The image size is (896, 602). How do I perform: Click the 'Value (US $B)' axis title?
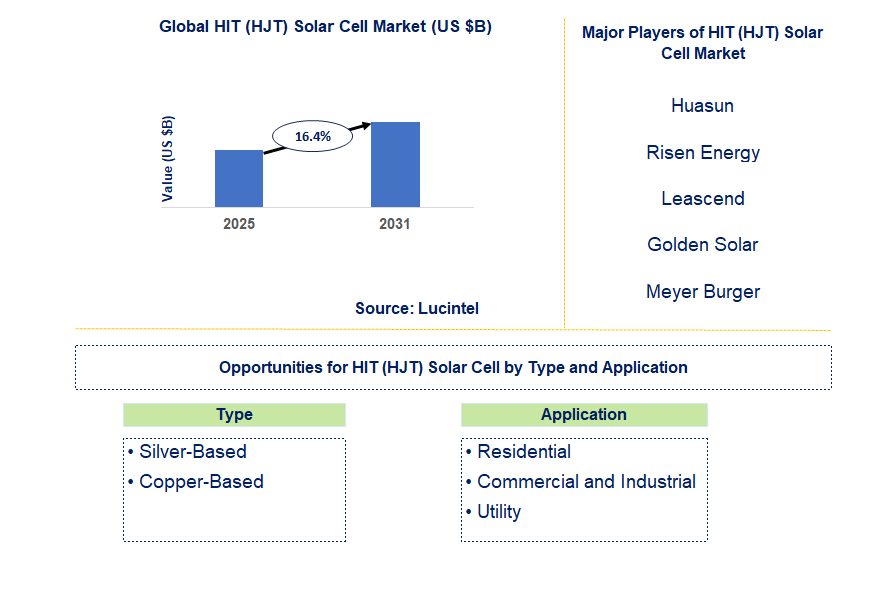[x=167, y=159]
